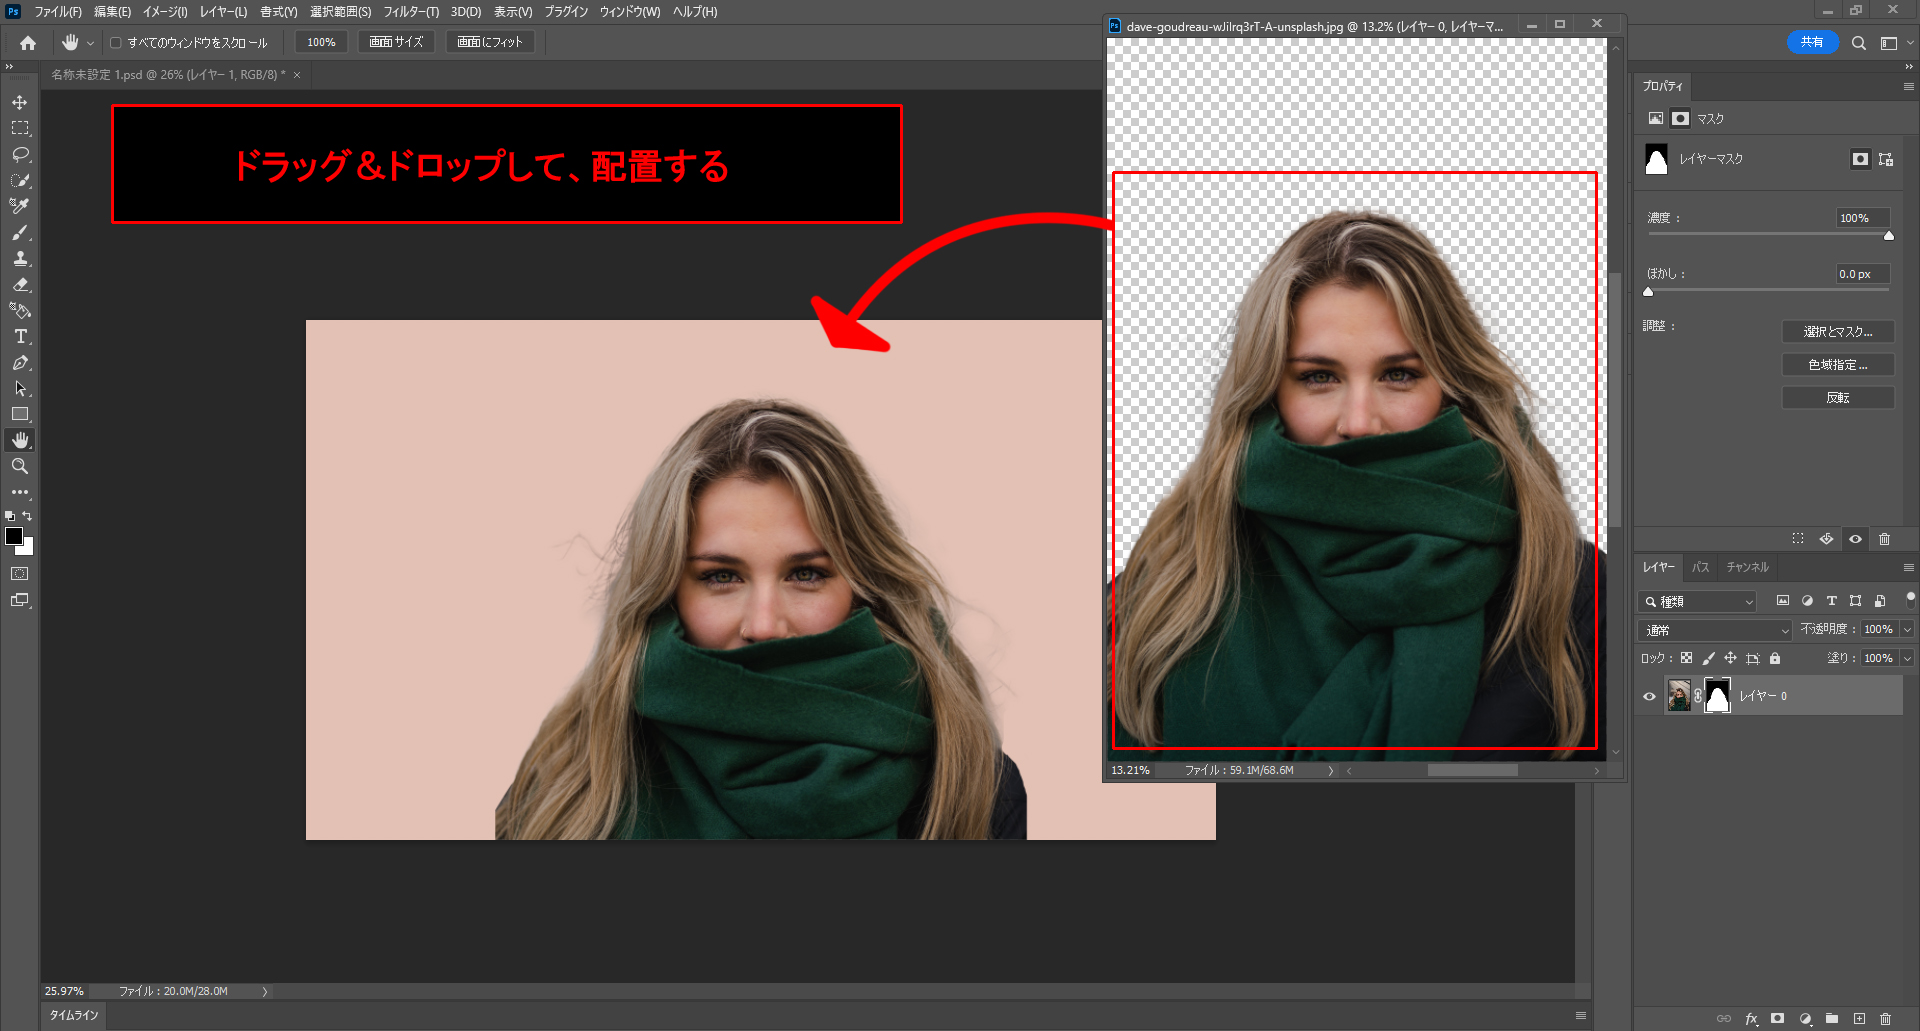Toggle mask visibility eye in Properties panel
The height and width of the screenshot is (1031, 1920).
point(1855,539)
